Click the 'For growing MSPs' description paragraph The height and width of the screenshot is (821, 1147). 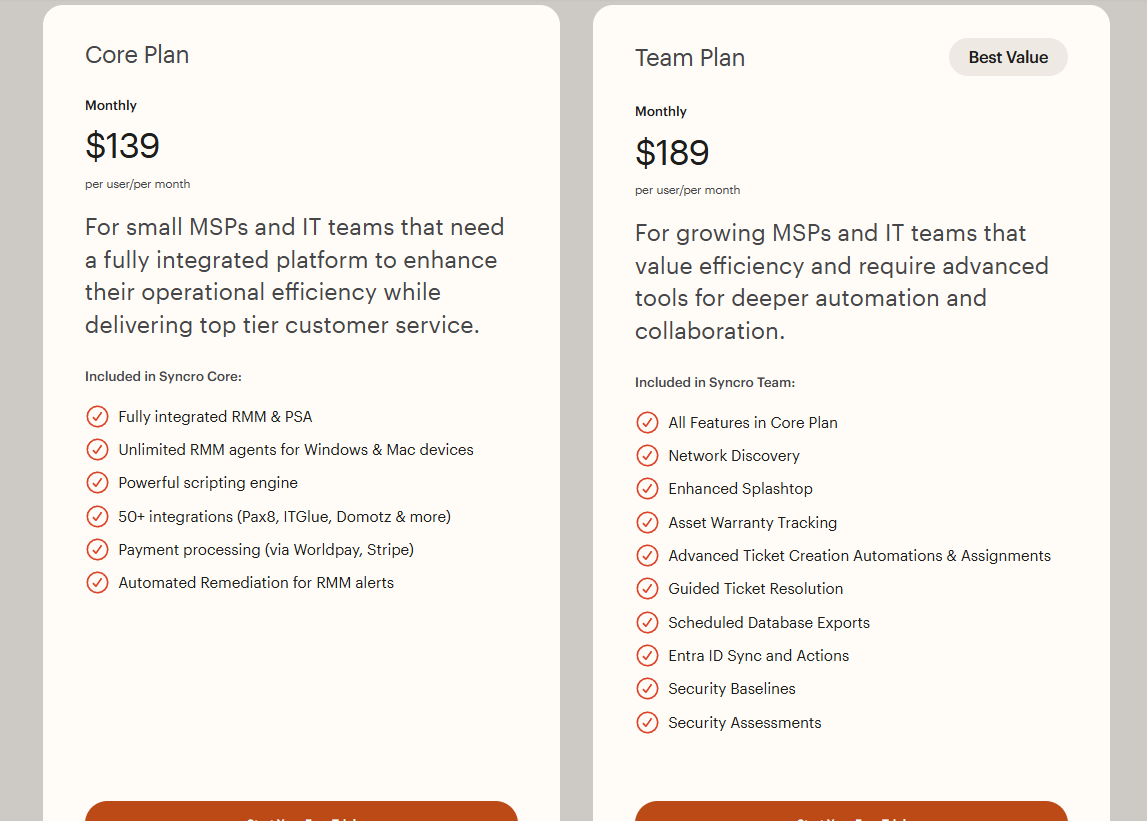pyautogui.click(x=842, y=282)
